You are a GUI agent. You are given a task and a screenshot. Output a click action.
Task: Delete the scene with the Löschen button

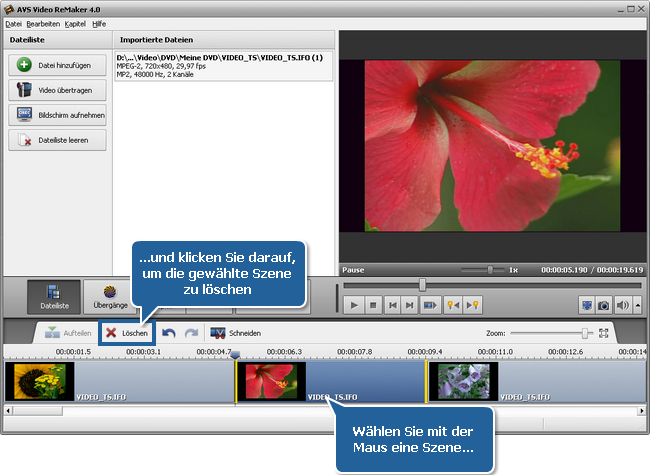tap(127, 332)
